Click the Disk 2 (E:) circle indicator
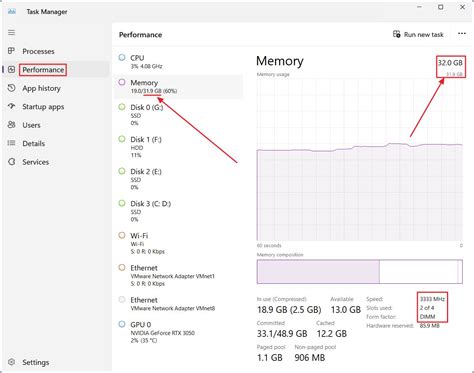 [x=122, y=171]
